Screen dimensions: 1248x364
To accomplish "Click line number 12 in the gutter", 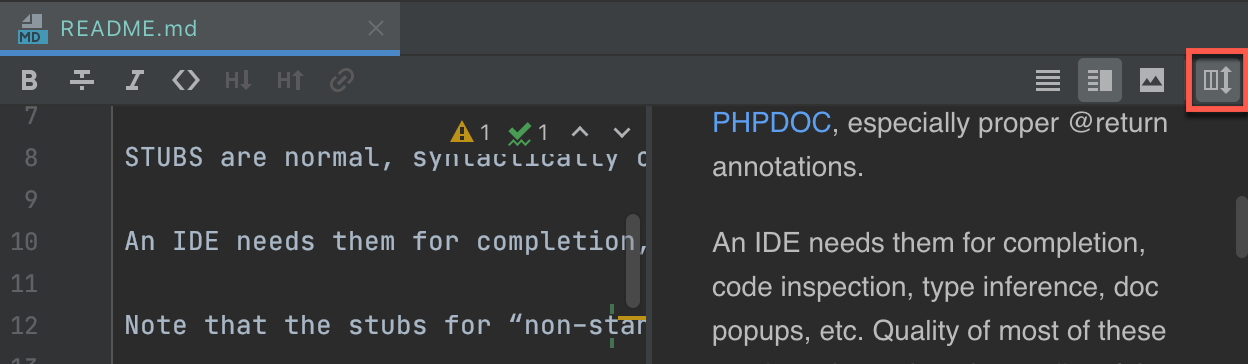I will (x=24, y=325).
